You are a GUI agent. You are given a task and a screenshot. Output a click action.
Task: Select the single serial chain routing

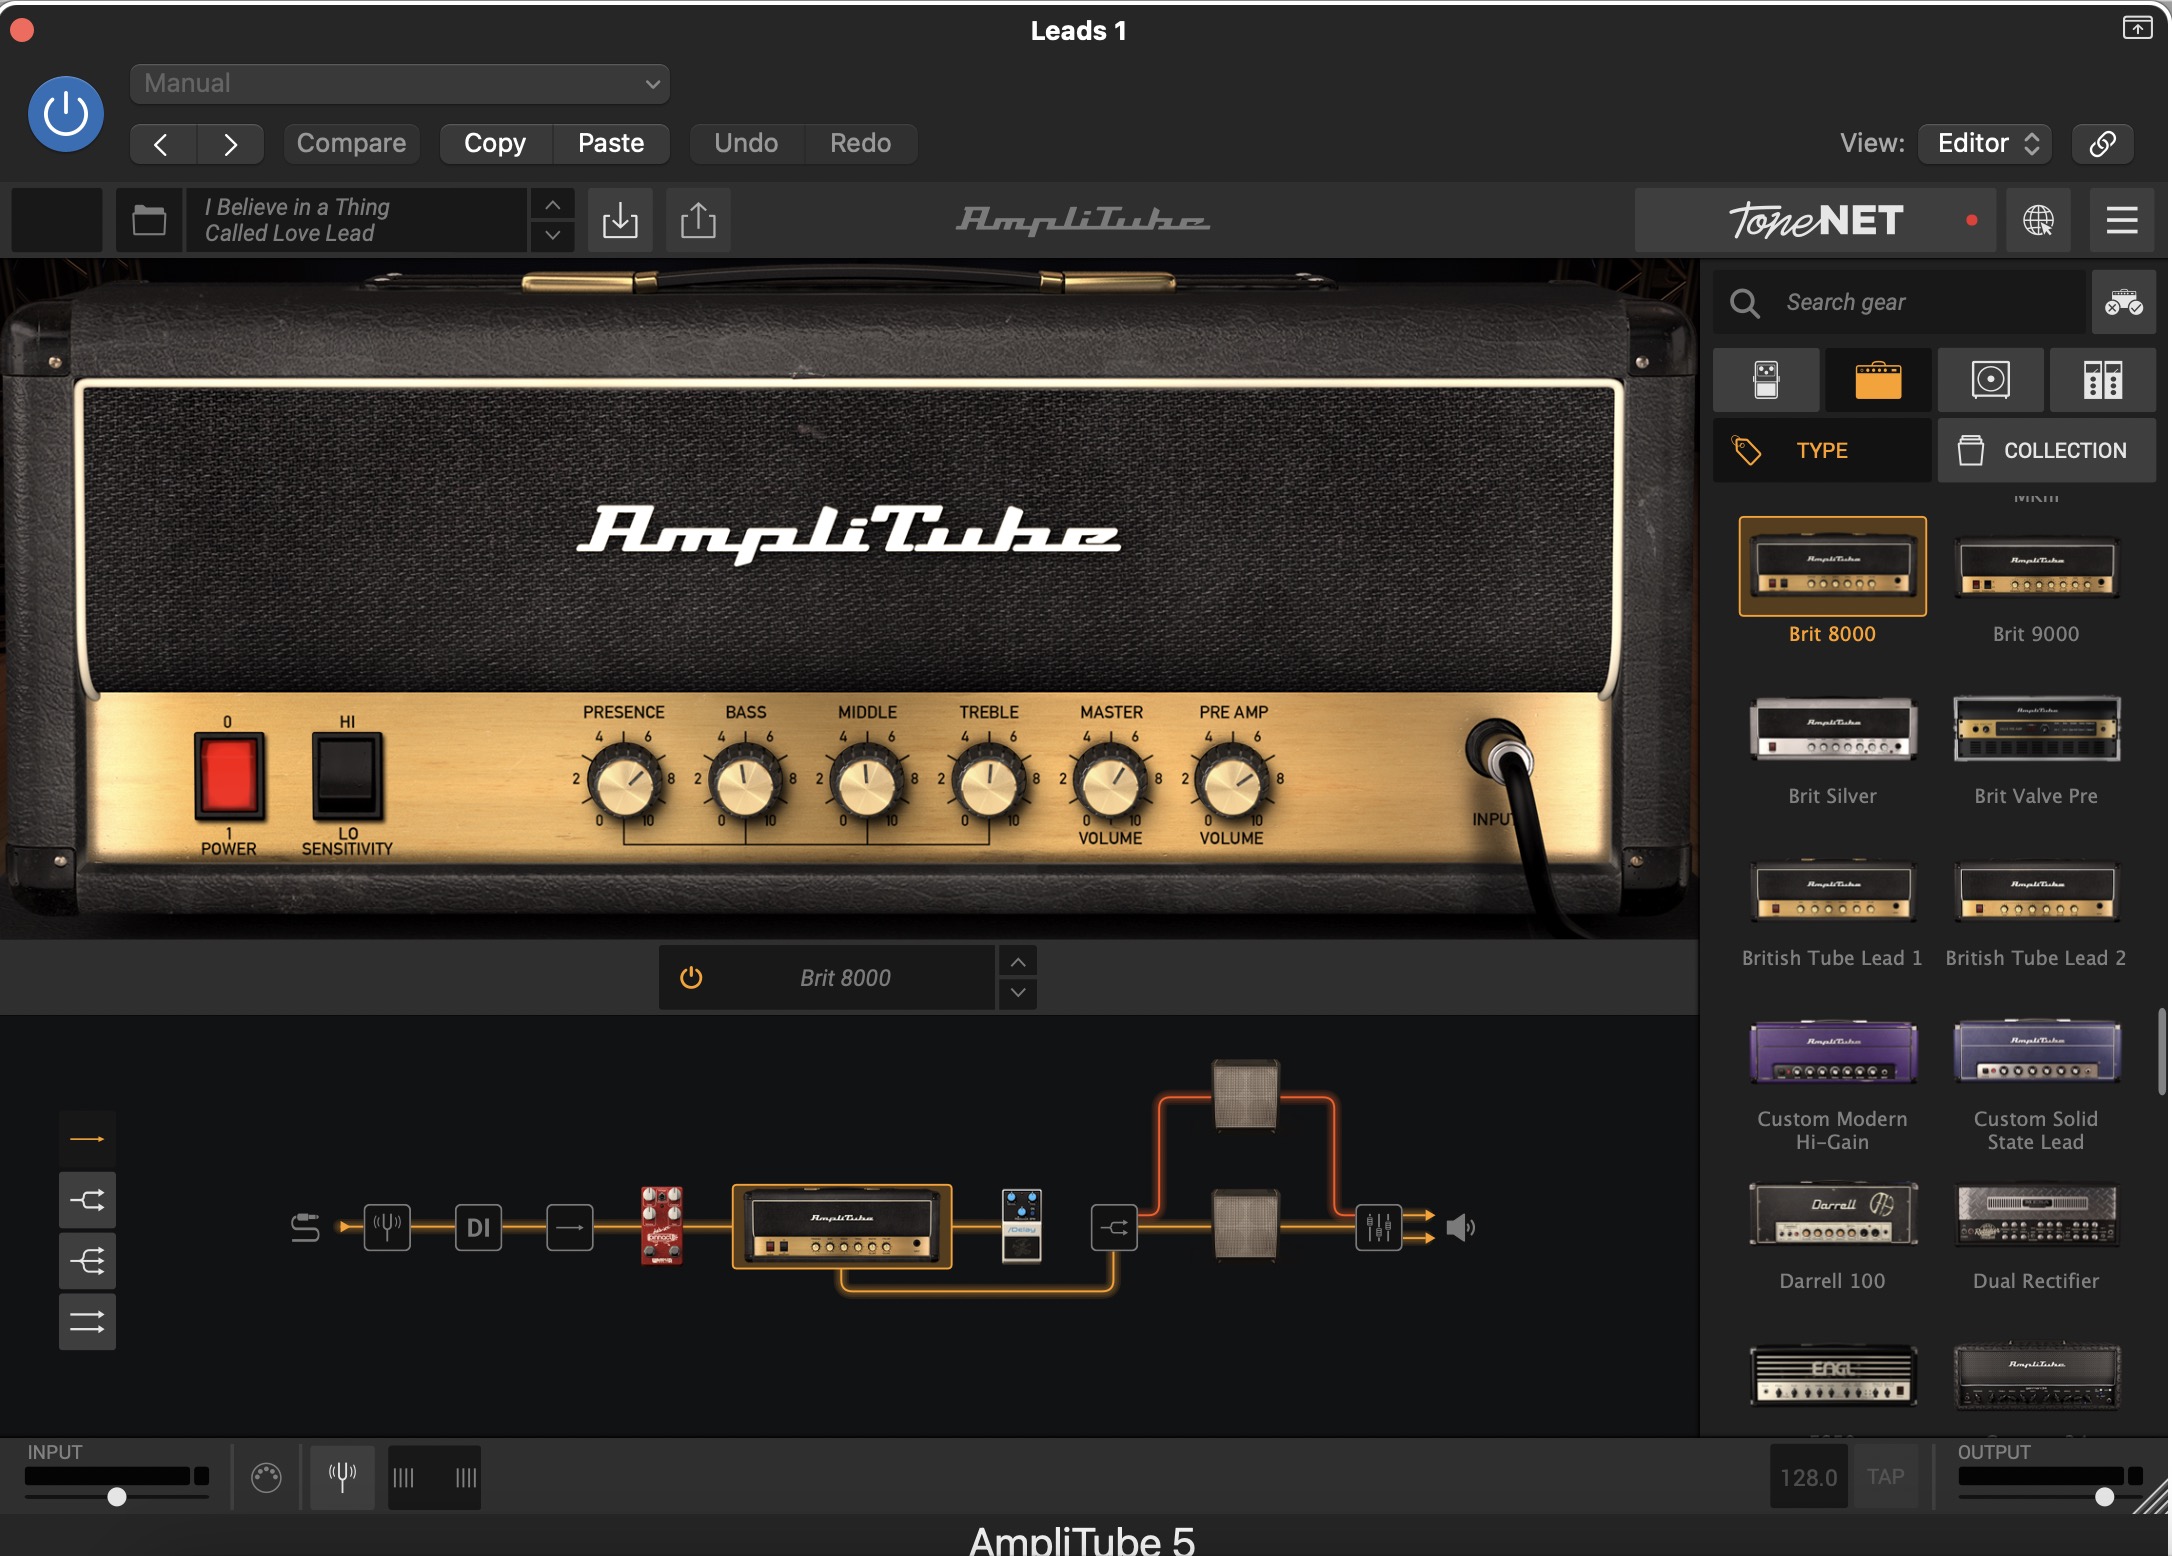(87, 1139)
